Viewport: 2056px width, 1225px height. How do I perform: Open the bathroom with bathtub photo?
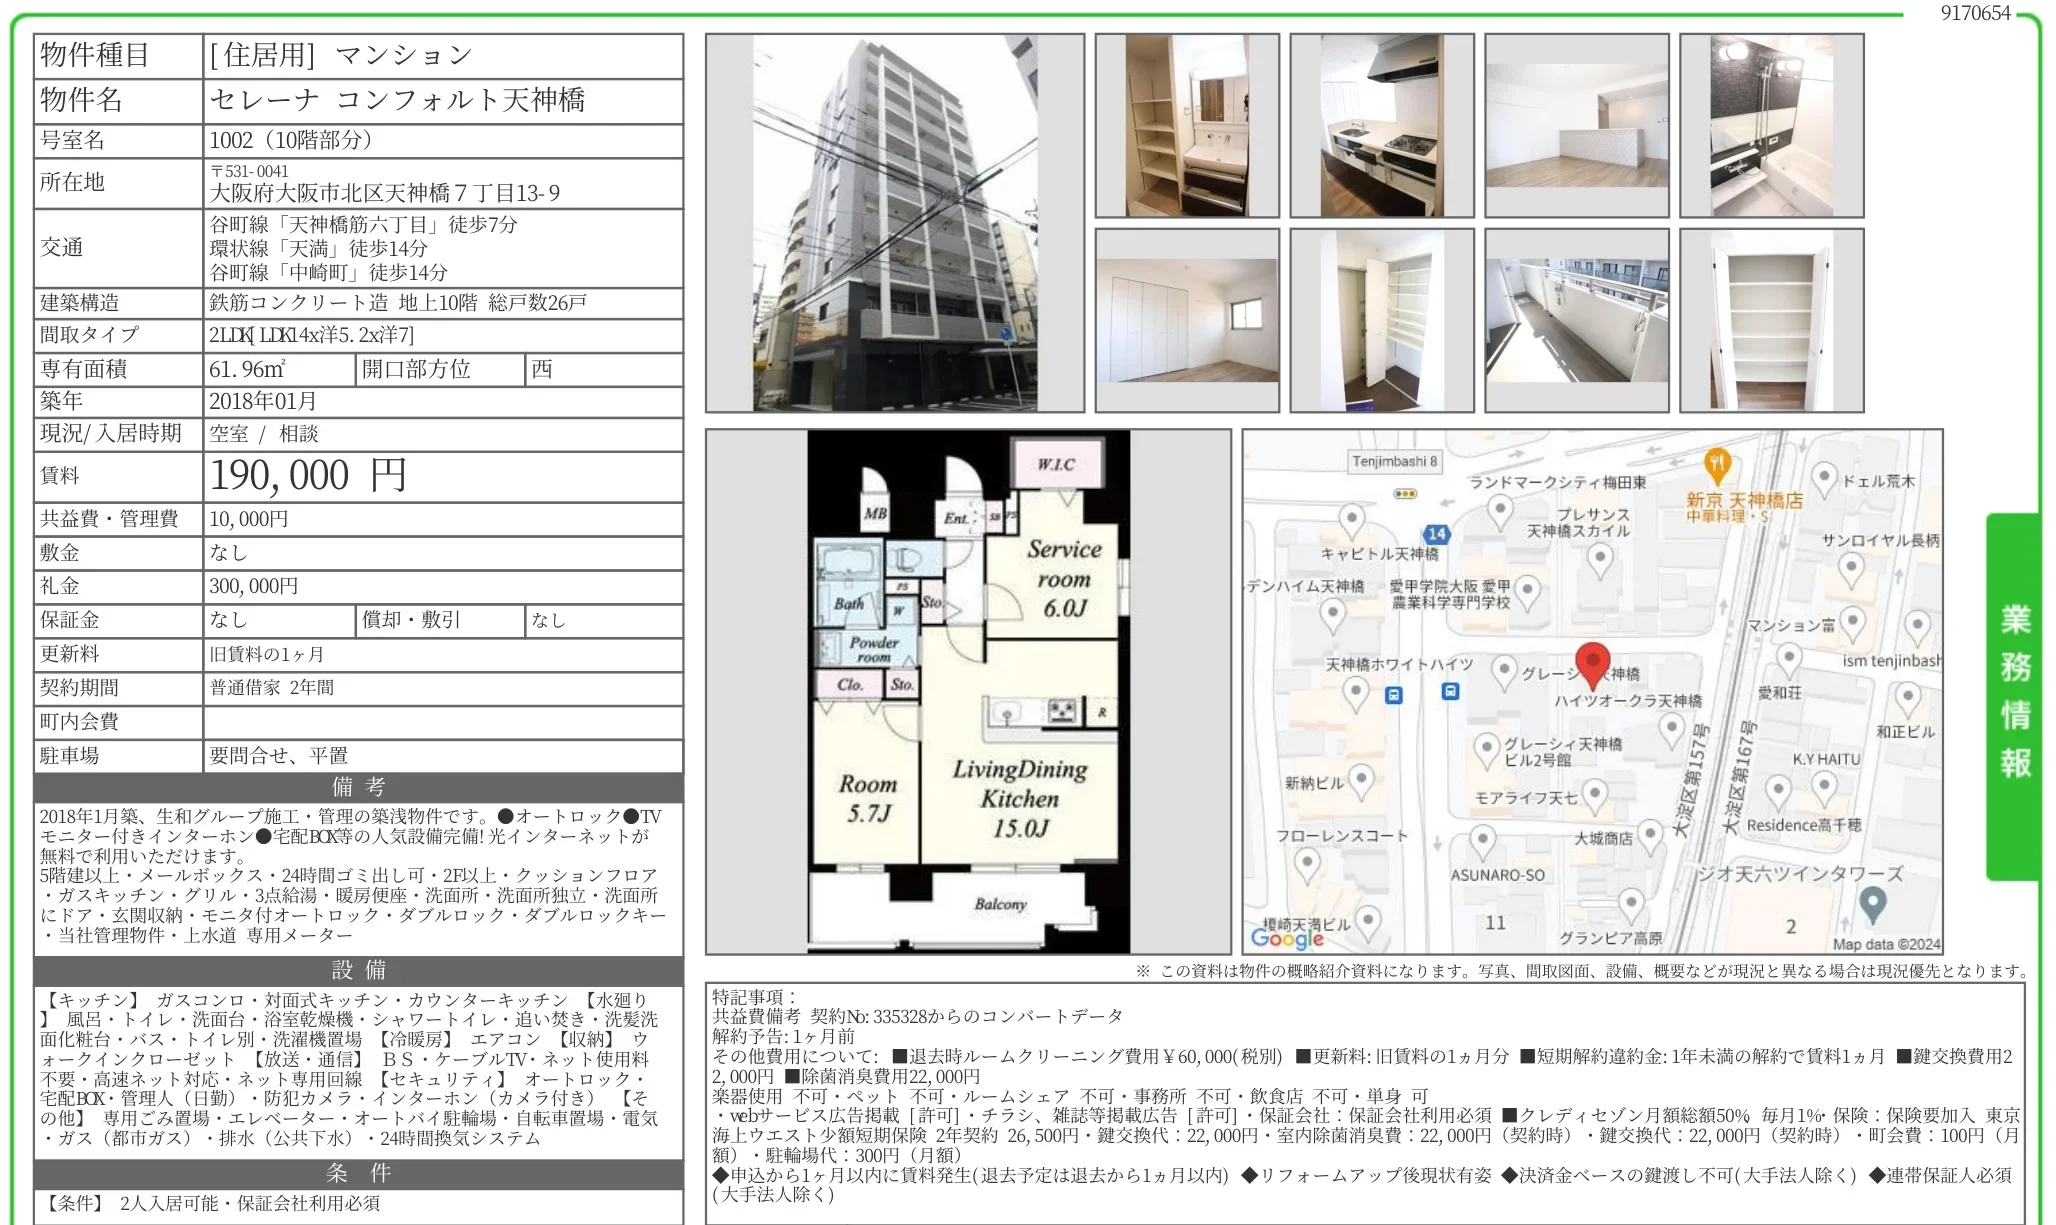click(1771, 126)
